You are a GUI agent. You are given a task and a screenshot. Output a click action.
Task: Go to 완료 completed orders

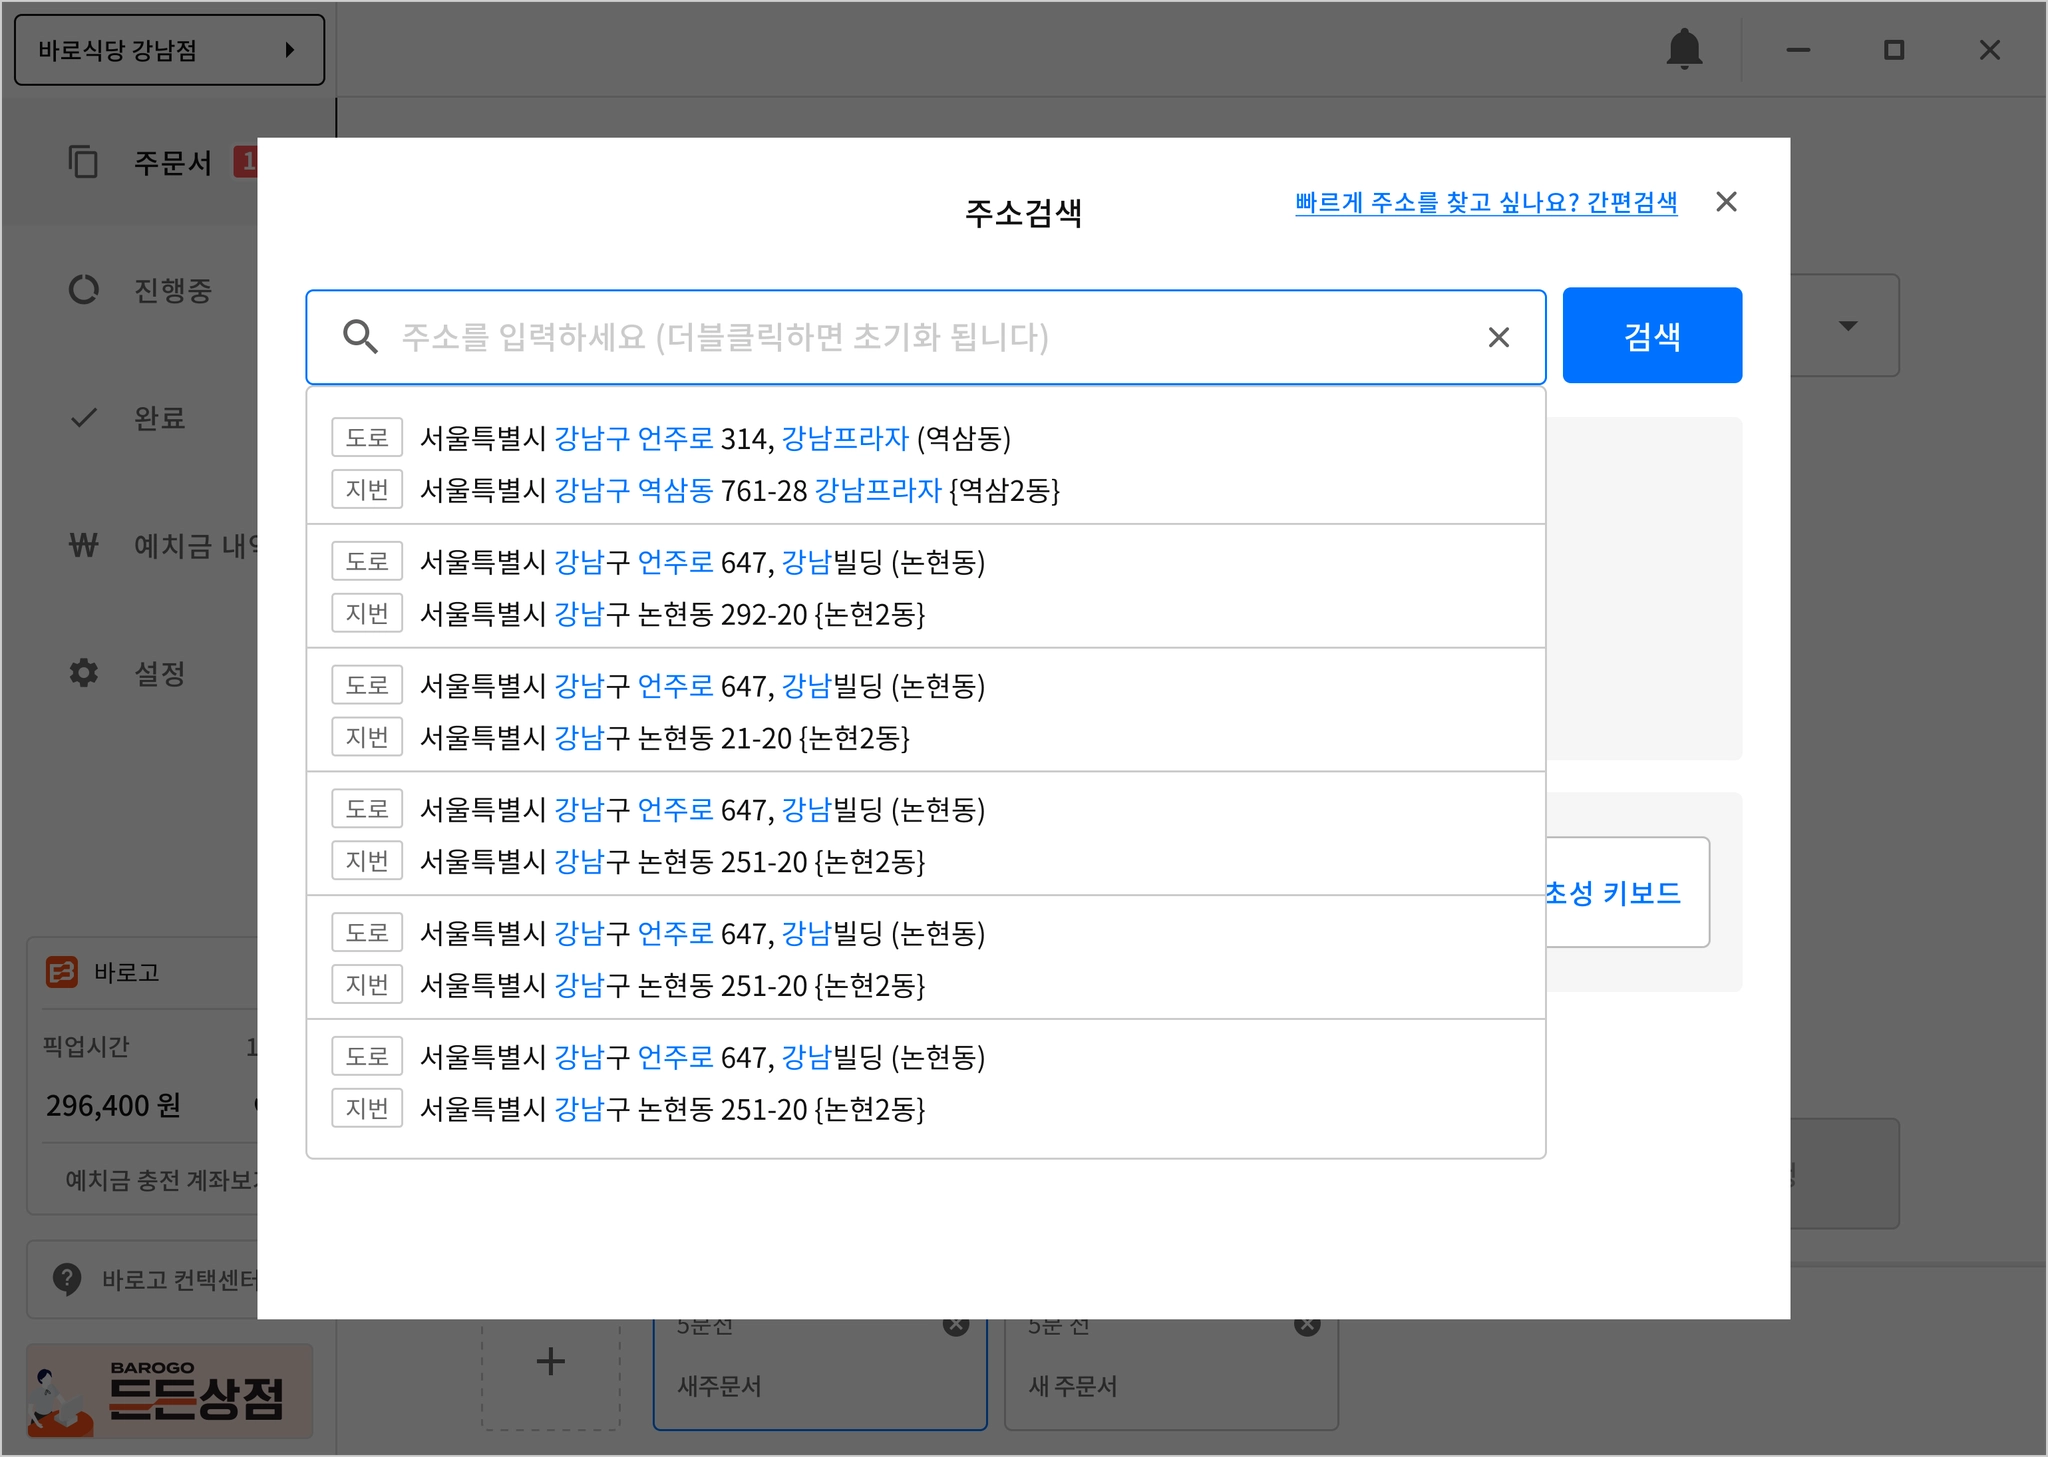160,418
